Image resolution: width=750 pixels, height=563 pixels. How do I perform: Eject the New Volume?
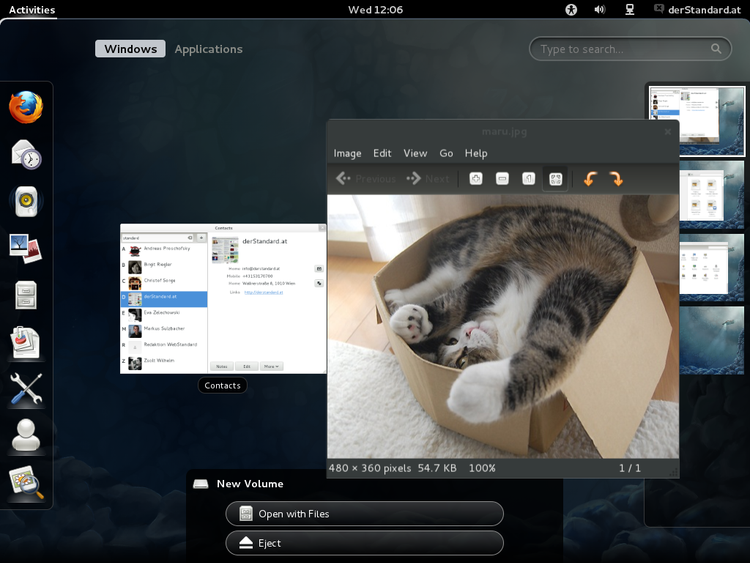pyautogui.click(x=364, y=543)
